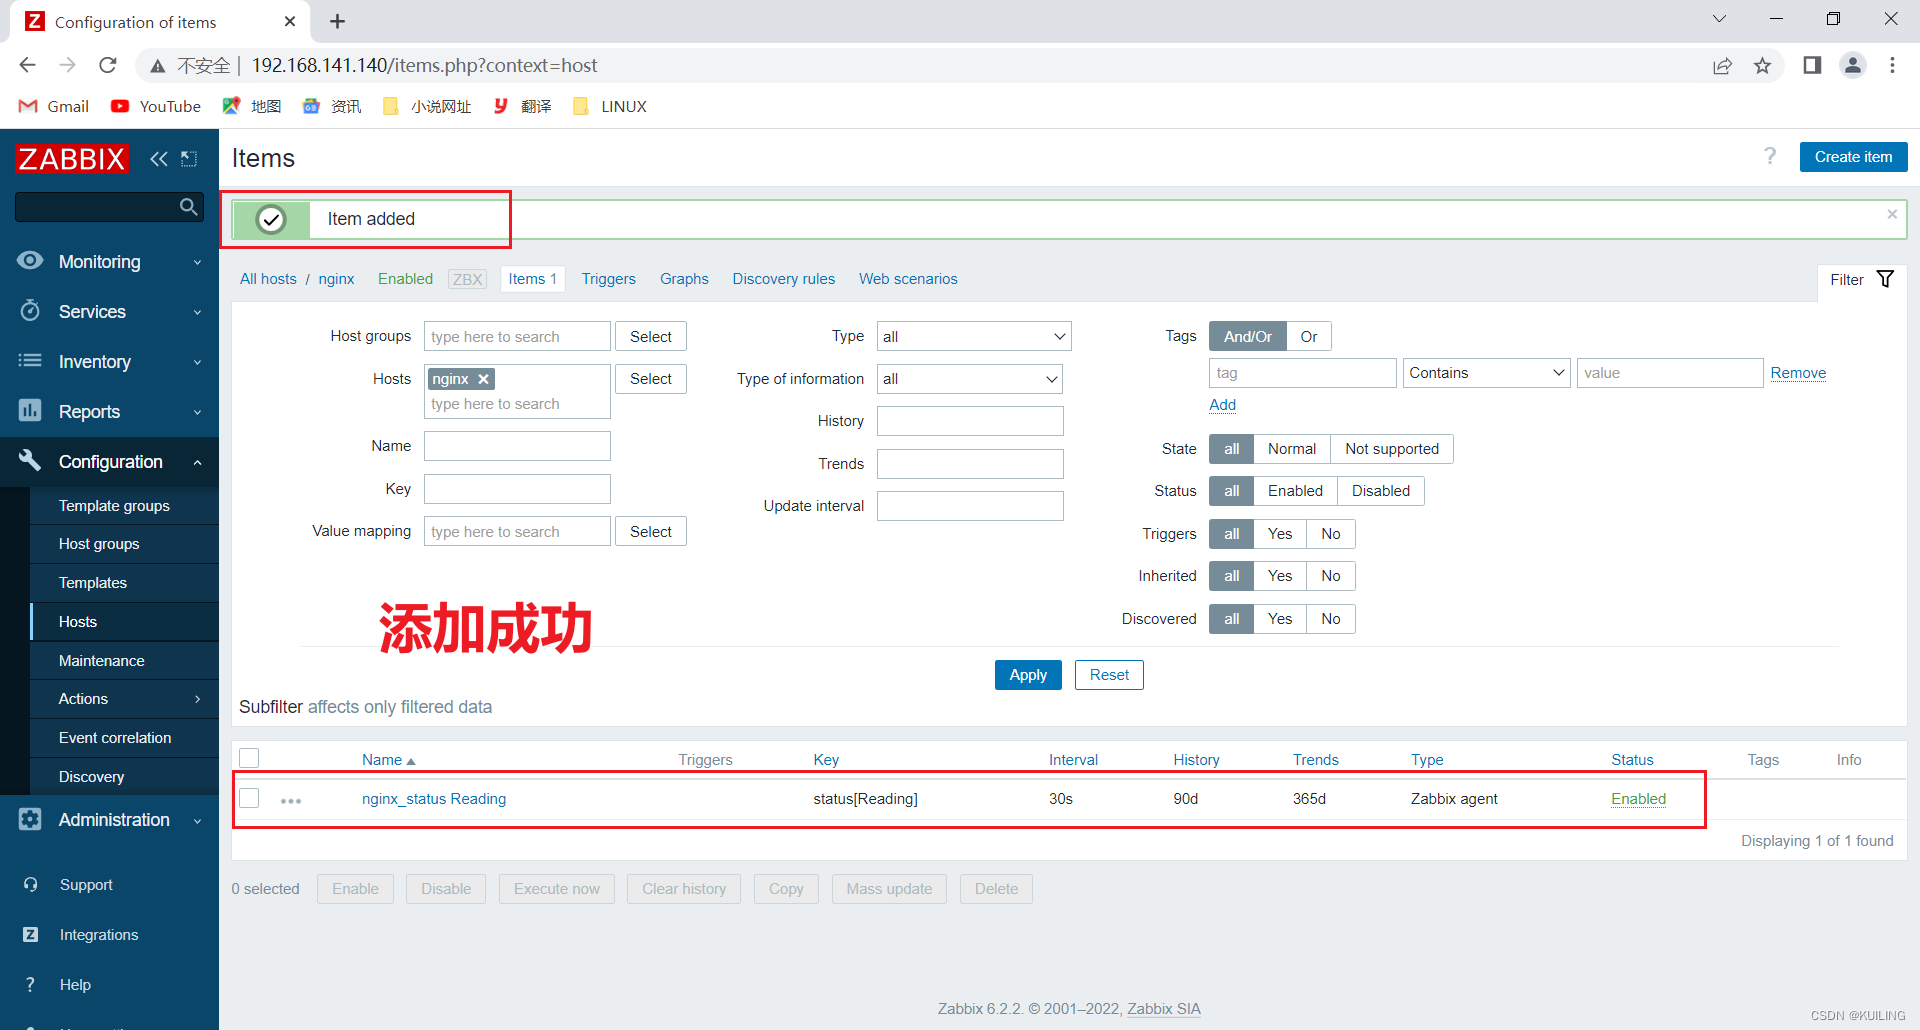Open Gmail bookmark

point(54,106)
